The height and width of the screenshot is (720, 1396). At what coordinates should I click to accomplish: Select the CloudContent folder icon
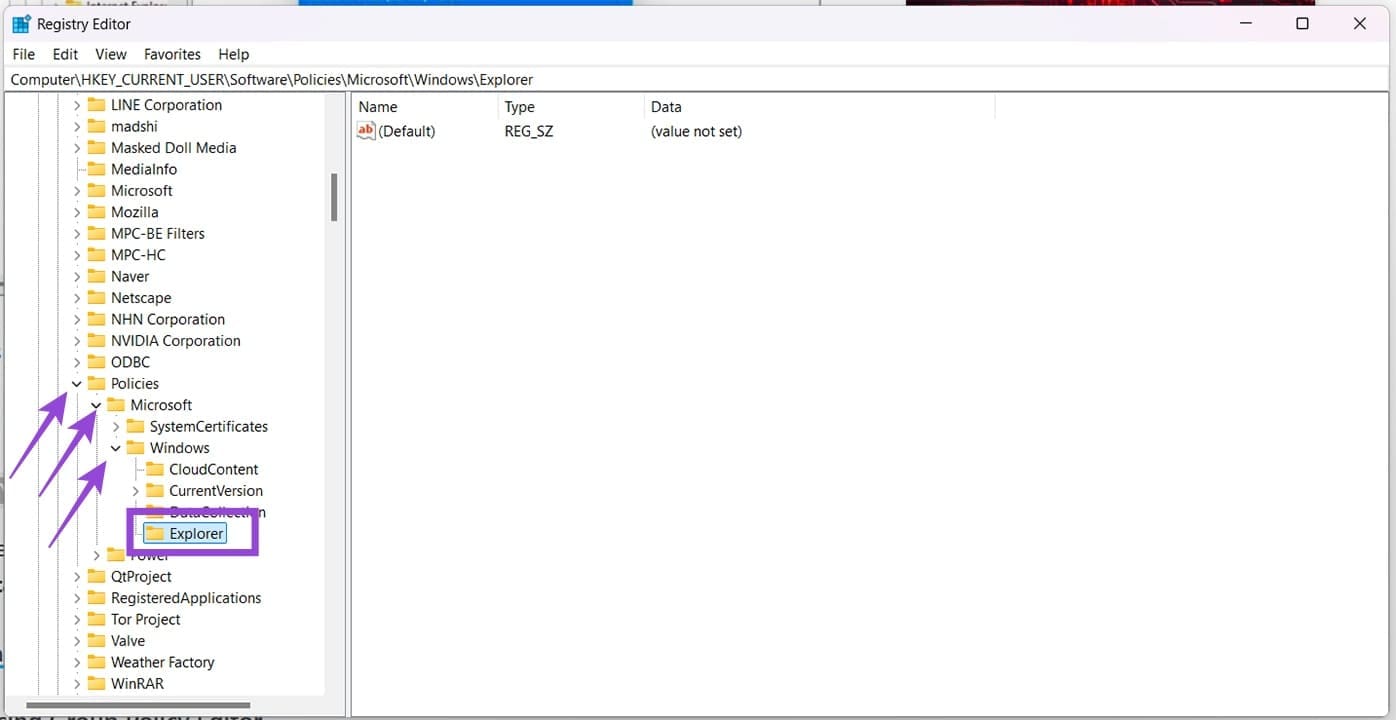(x=155, y=470)
